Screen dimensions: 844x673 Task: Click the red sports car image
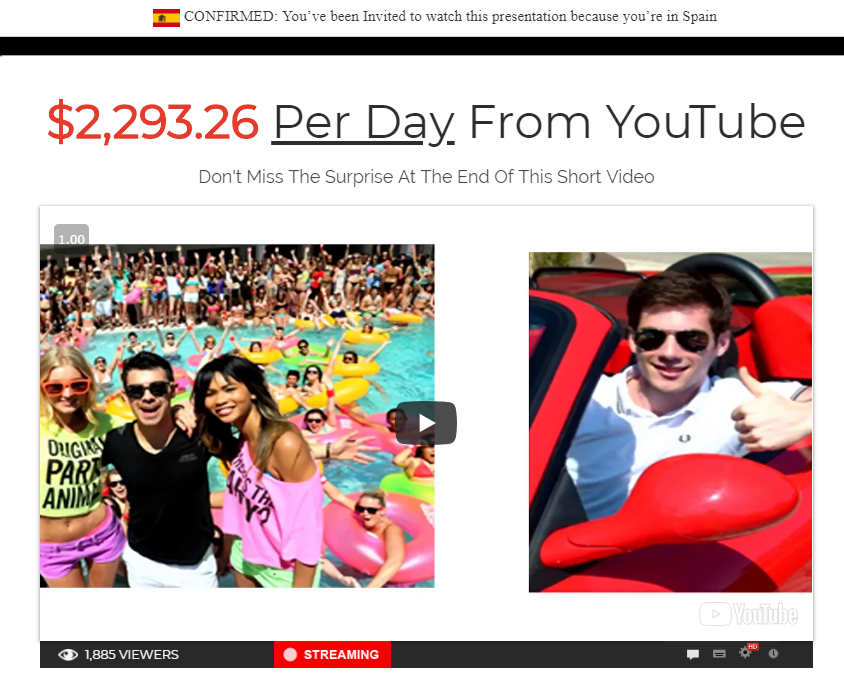(670, 422)
